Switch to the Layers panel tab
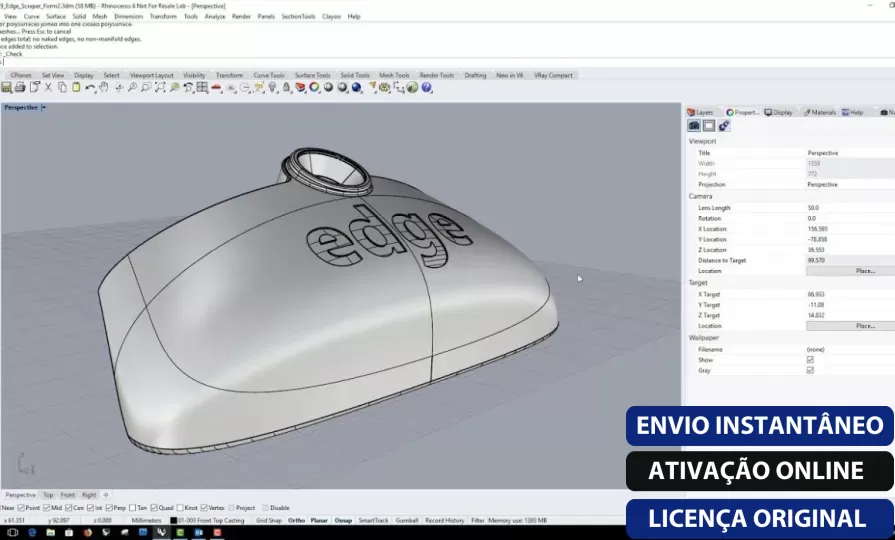 pos(700,112)
